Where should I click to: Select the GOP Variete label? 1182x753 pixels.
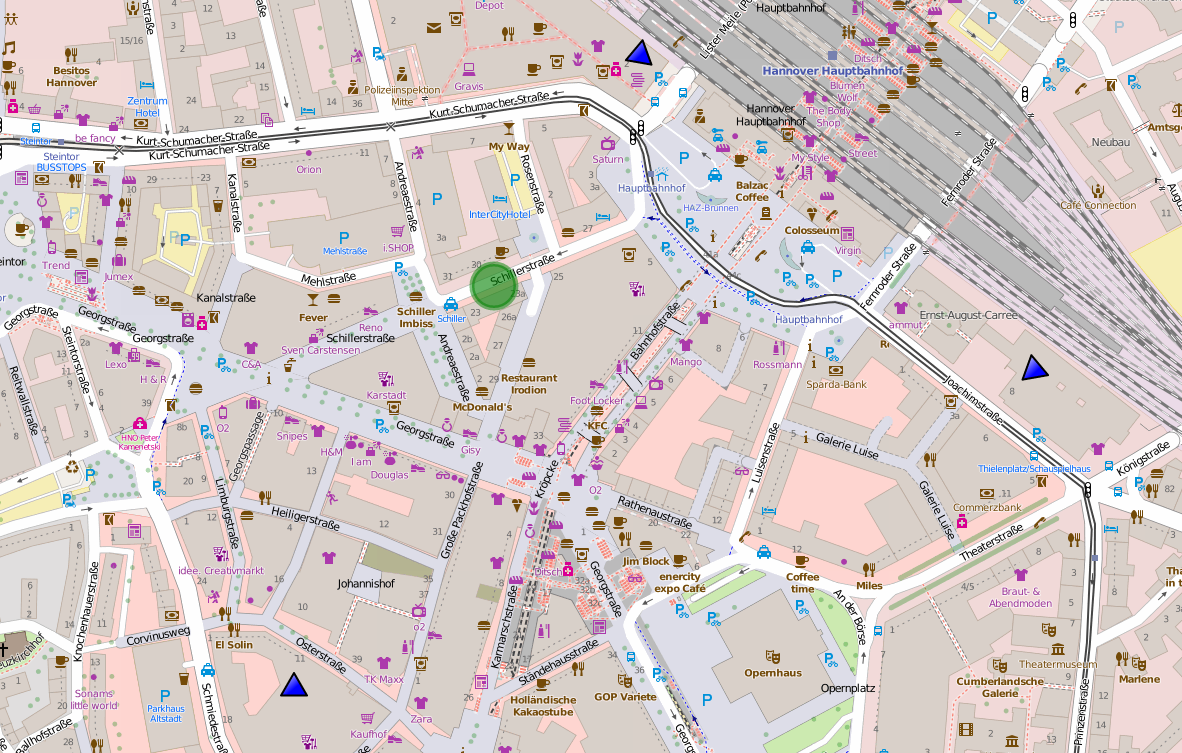coord(624,696)
